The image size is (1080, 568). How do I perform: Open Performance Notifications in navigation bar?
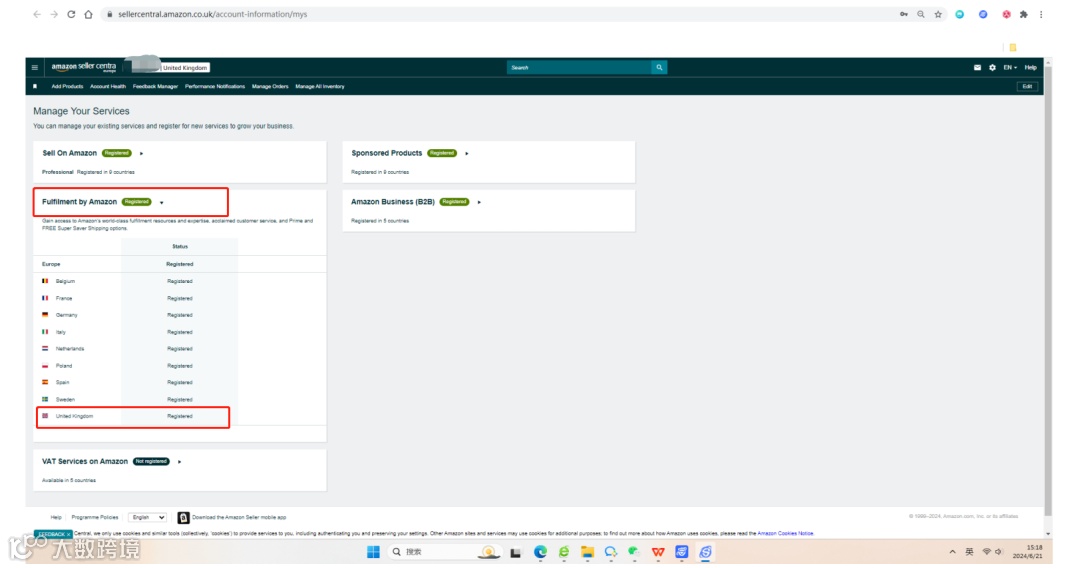point(215,86)
